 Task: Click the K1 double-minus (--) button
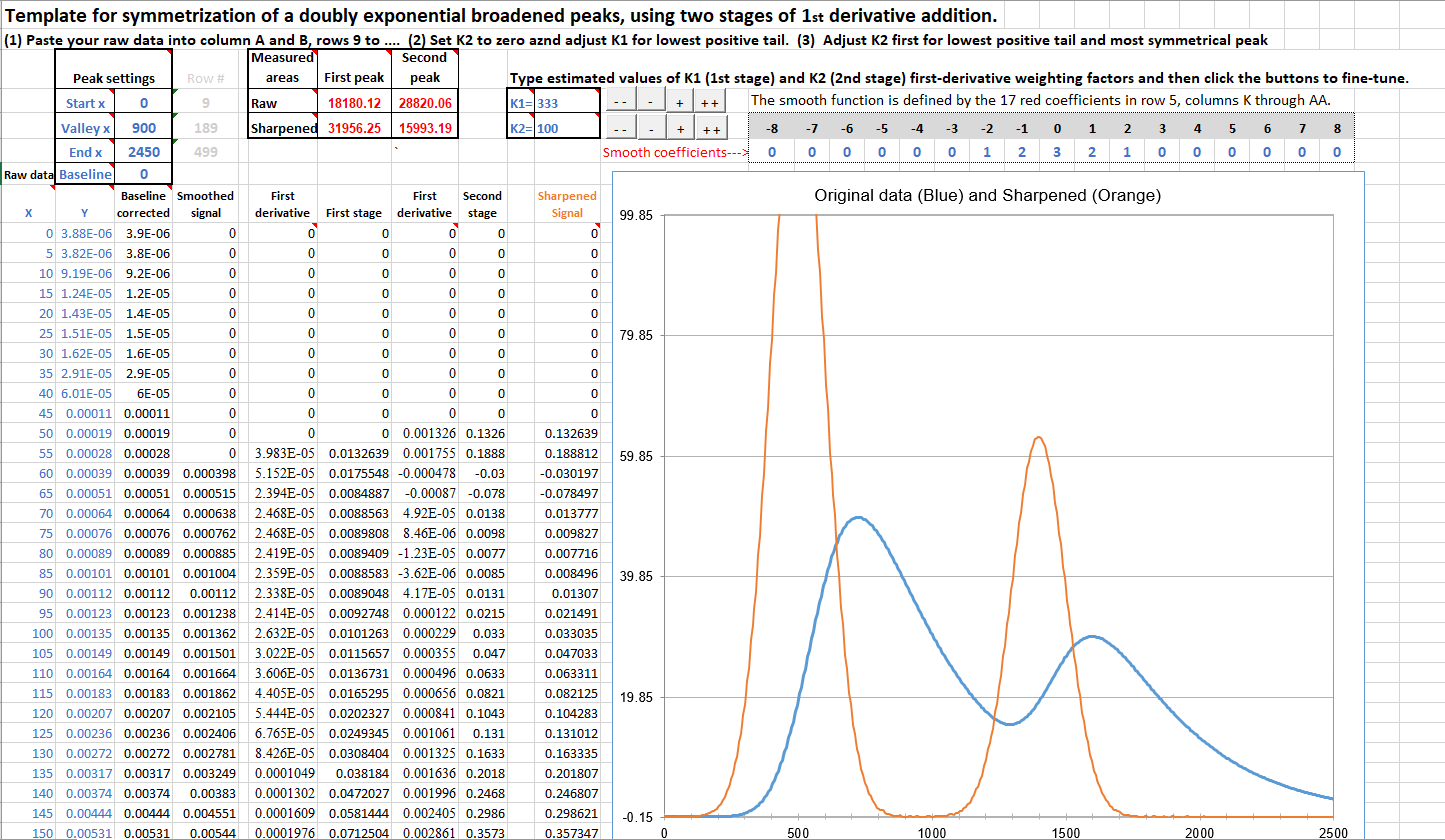point(620,104)
